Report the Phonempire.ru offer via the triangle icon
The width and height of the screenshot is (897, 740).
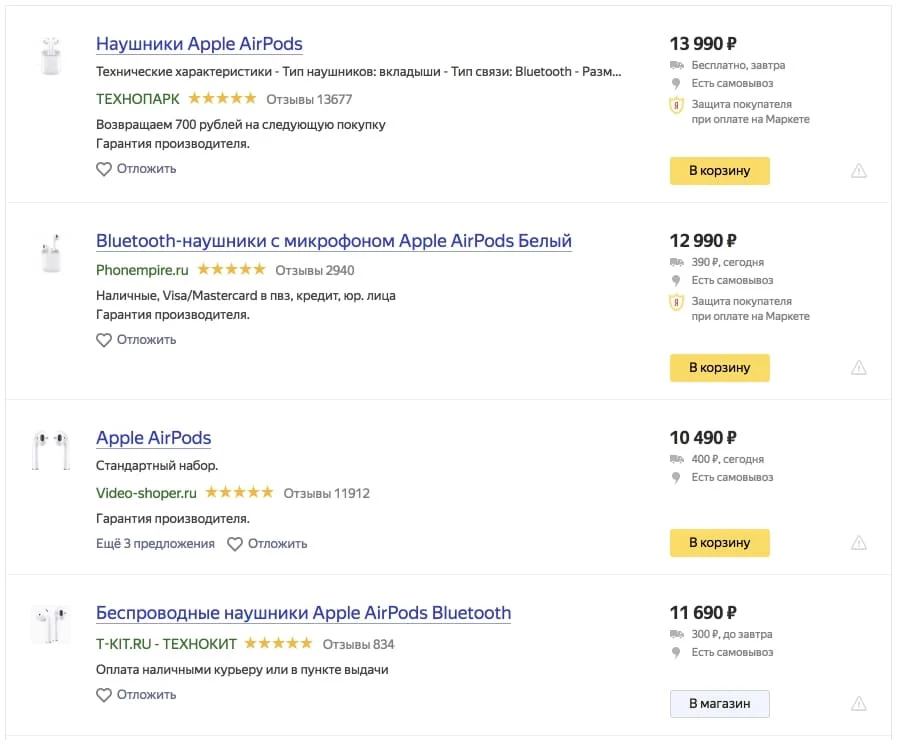[859, 367]
